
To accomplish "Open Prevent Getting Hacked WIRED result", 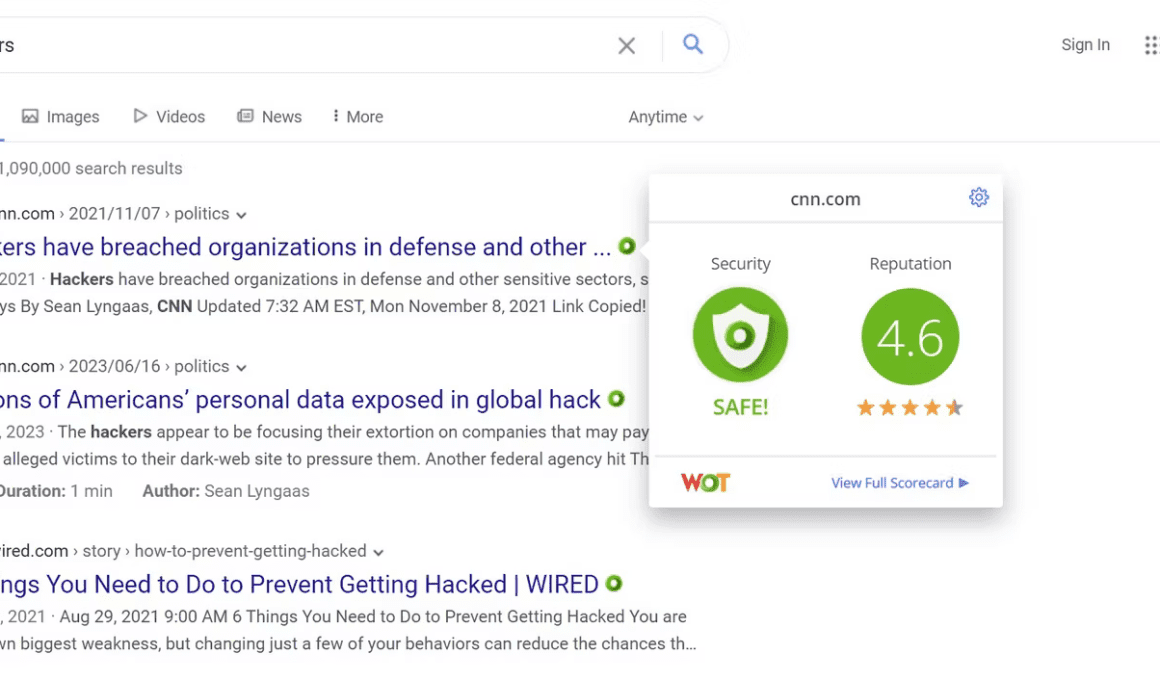I will tap(299, 585).
